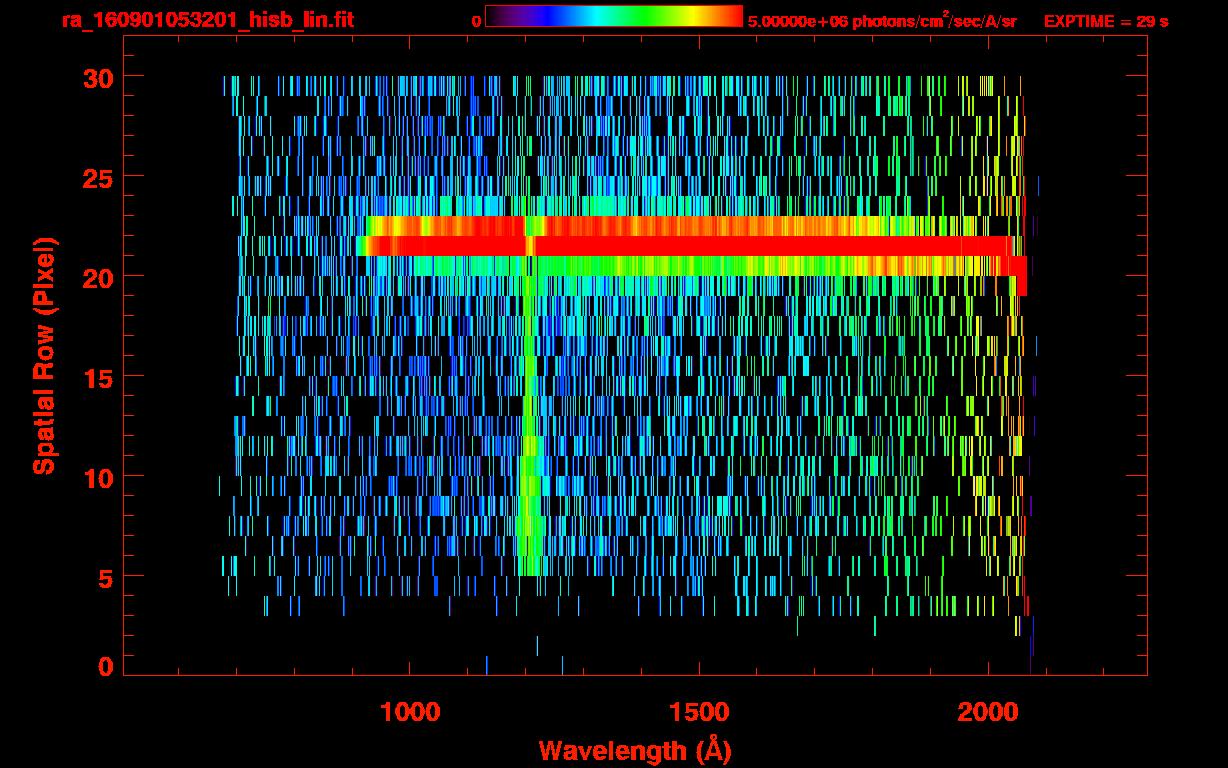Click the color bar minimum label 0

476,21
